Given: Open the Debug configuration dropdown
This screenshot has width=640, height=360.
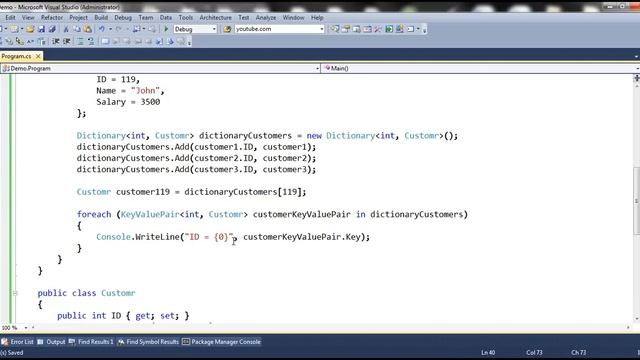Looking at the screenshot, I should pos(214,29).
